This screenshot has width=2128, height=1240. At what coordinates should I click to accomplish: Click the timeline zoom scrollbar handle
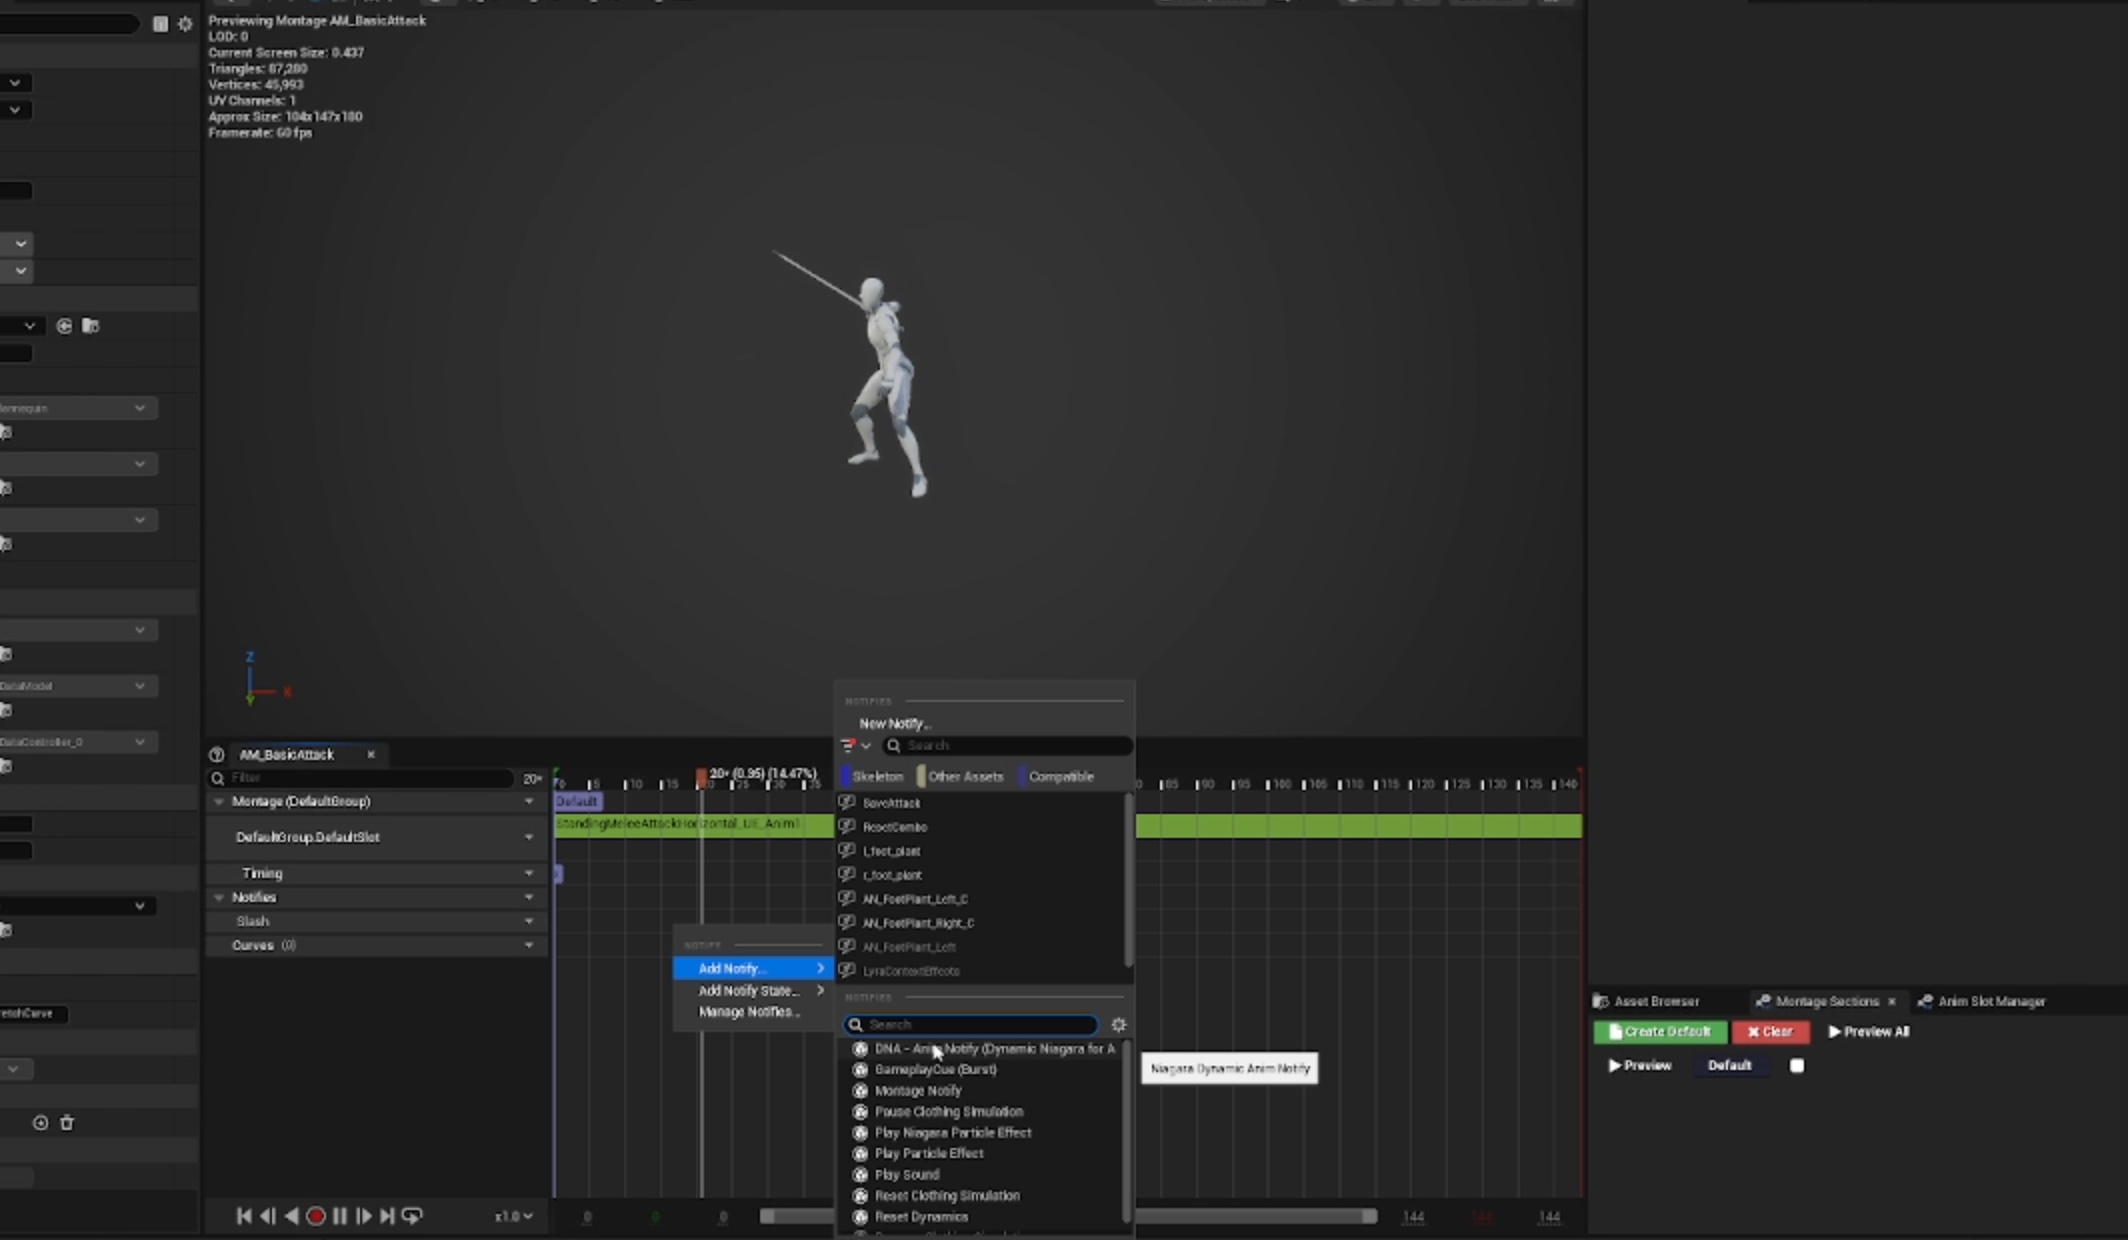click(1250, 1216)
